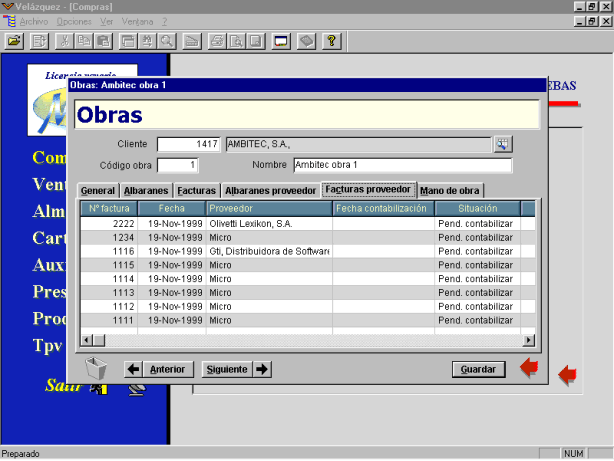Open the Archivo menu
This screenshot has width=614, height=461.
click(34, 22)
